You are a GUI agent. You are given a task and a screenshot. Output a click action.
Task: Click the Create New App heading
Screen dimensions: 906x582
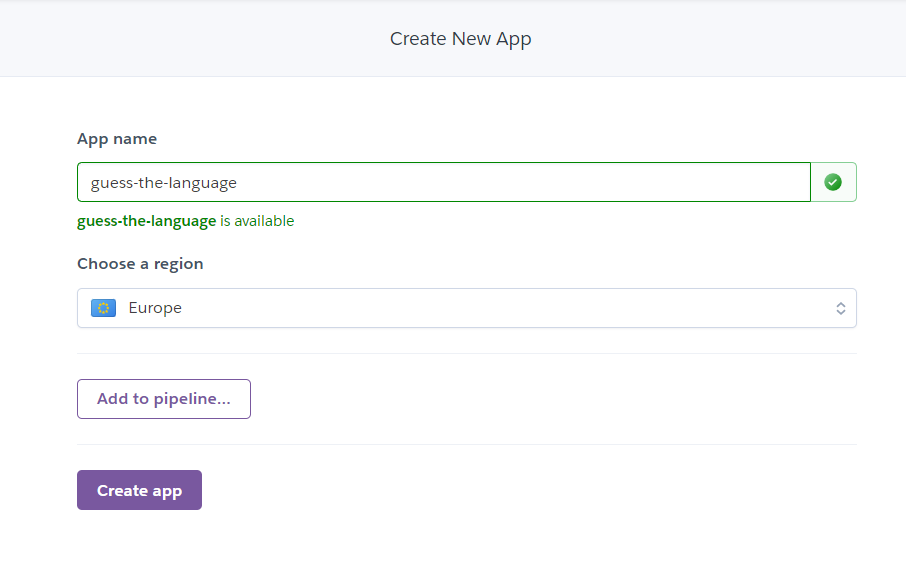click(x=461, y=39)
